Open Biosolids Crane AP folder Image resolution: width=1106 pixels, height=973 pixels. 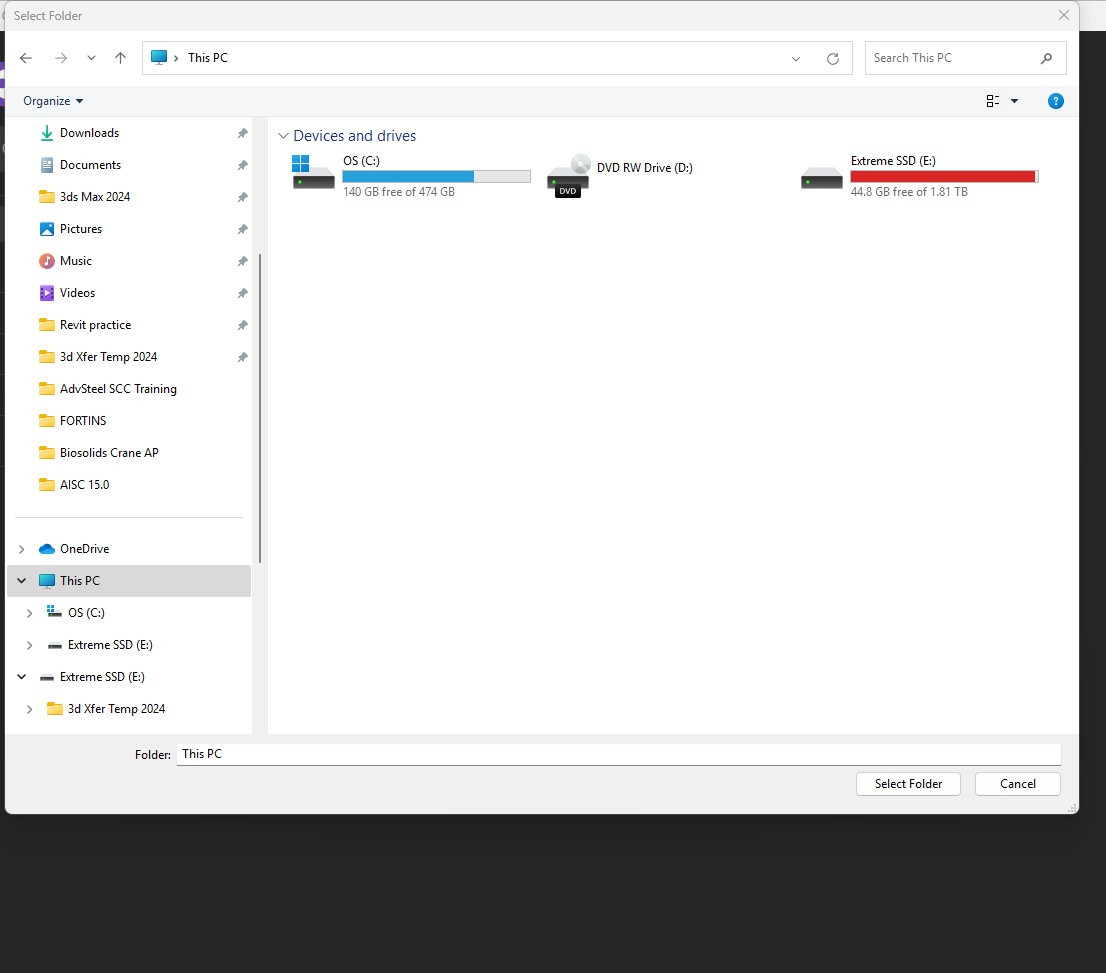(109, 453)
